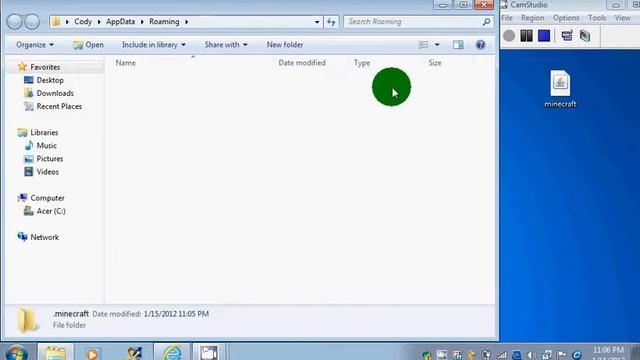The height and width of the screenshot is (360, 640).
Task: Open the CamStudio Options menu
Action: click(566, 18)
